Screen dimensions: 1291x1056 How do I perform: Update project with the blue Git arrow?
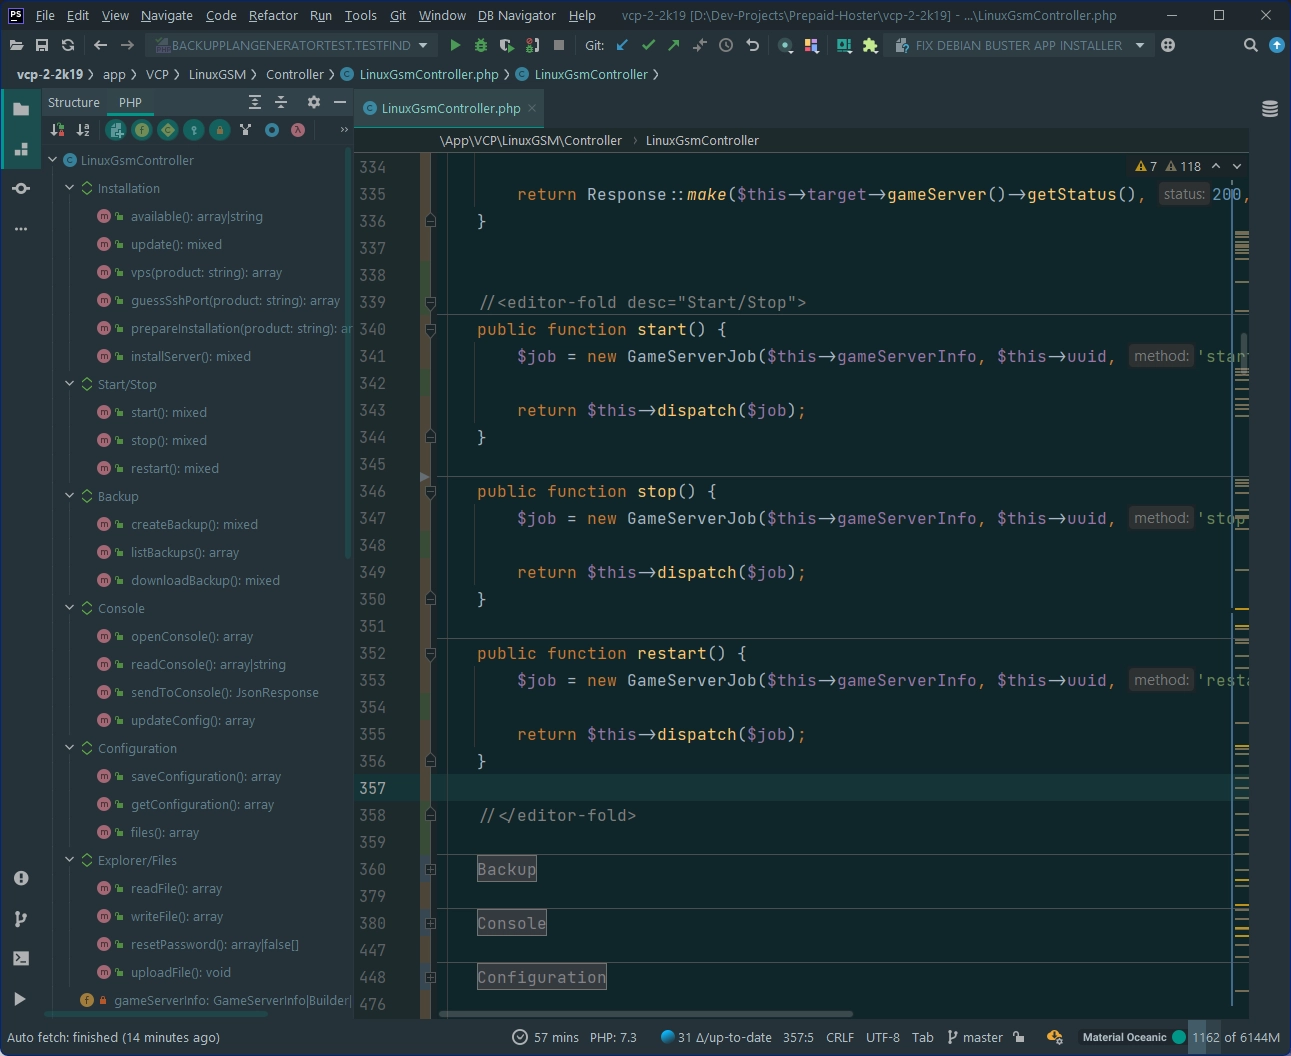pyautogui.click(x=622, y=45)
